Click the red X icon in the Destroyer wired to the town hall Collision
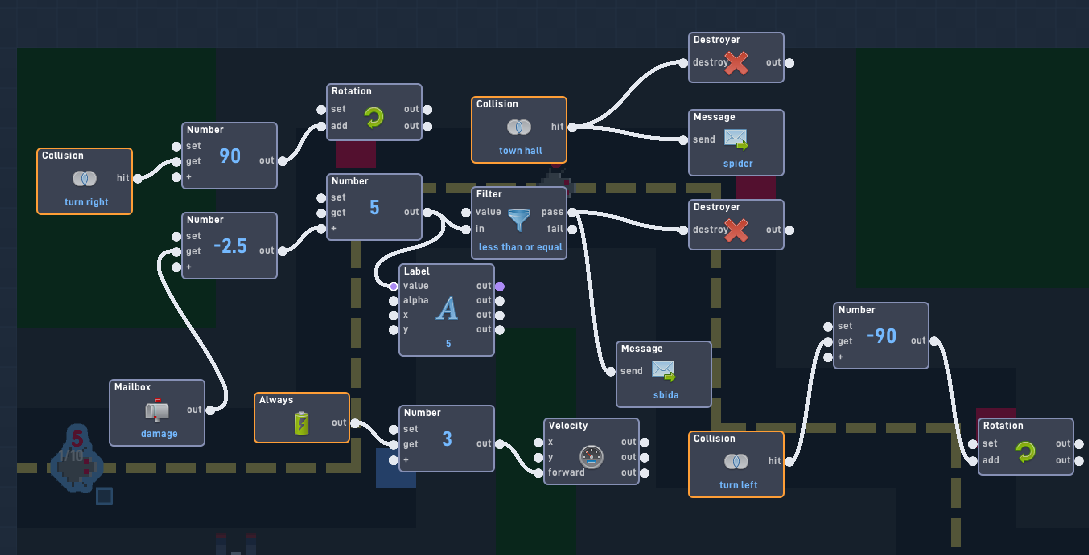This screenshot has width=1089, height=555. tap(736, 63)
